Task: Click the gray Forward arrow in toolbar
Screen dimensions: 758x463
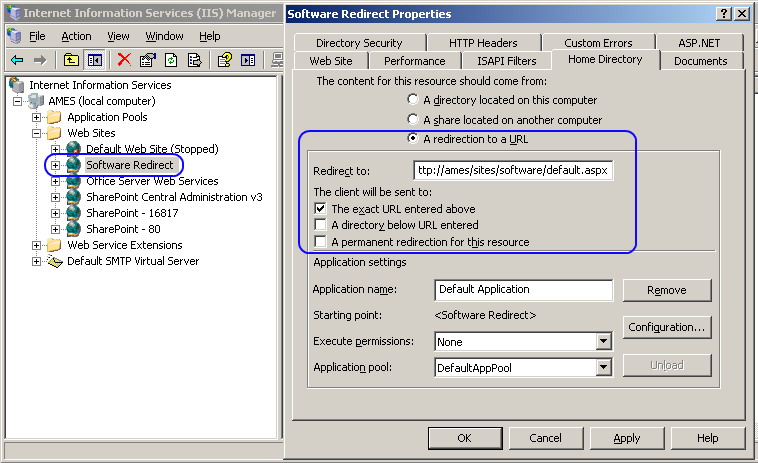Action: [40, 60]
